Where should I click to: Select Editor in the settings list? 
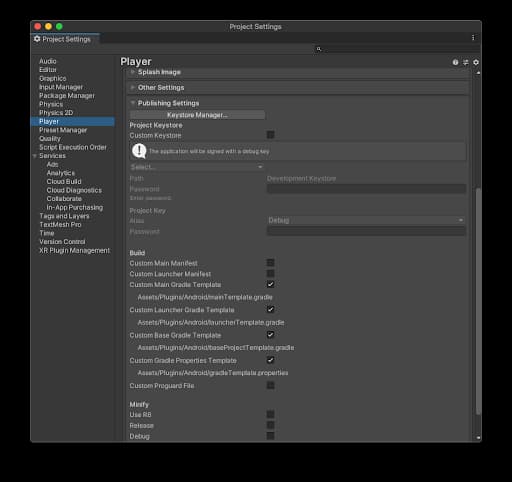pos(48,70)
